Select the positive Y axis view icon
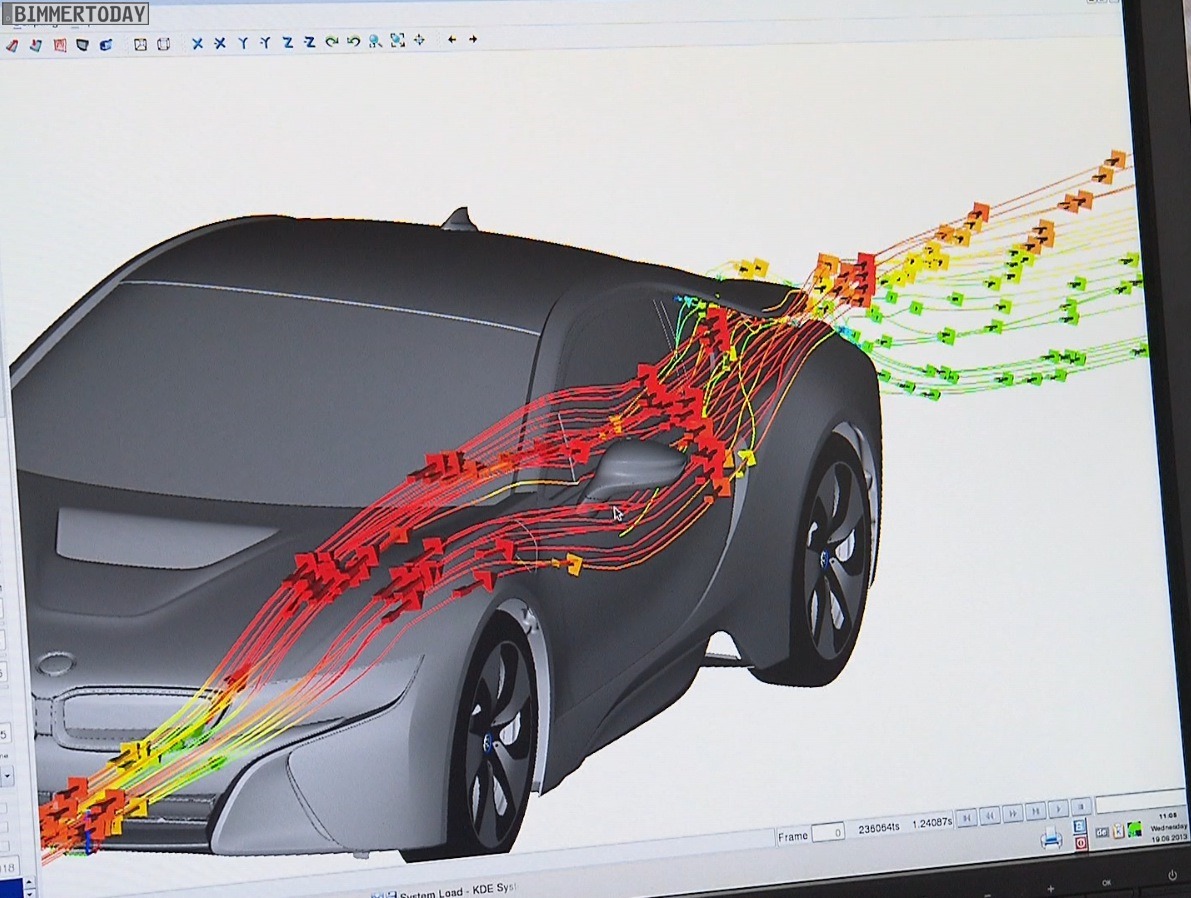 [242, 43]
